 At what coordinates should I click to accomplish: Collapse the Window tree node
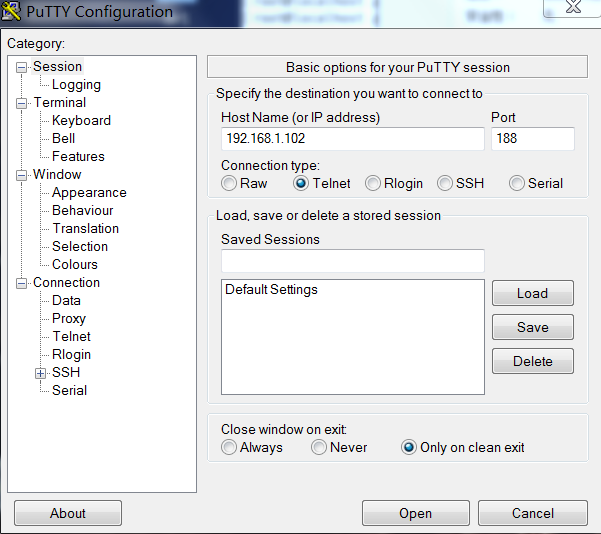tap(21, 176)
